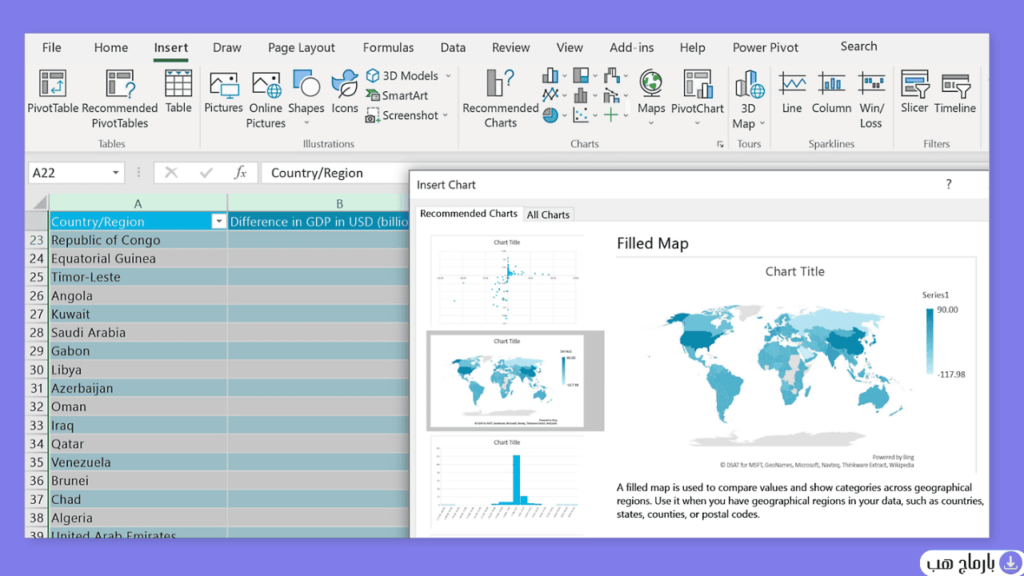Open the Data tab
The image size is (1024, 576).
[453, 48]
